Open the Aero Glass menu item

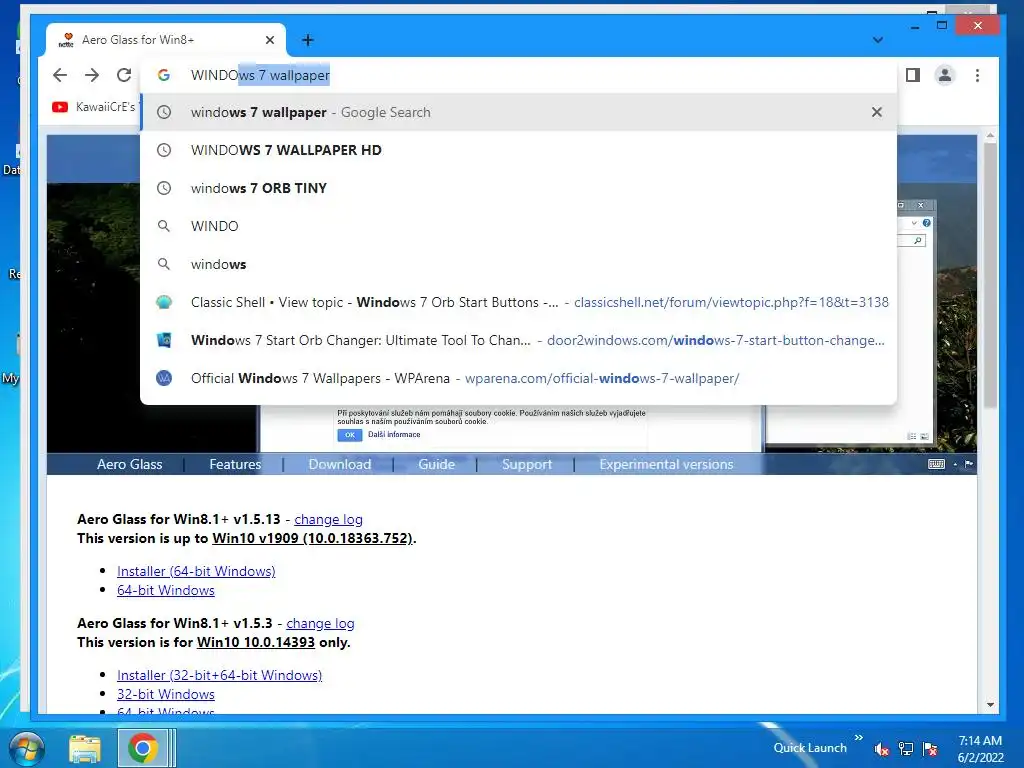point(129,464)
